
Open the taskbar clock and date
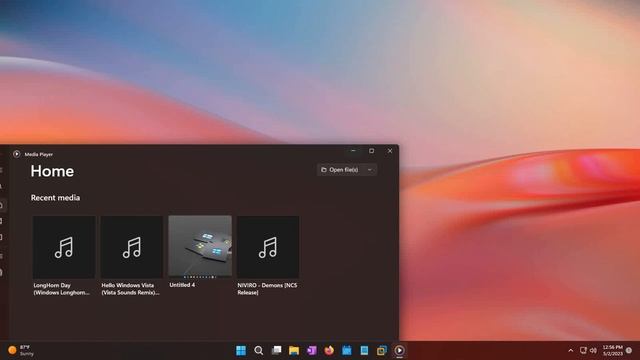click(613, 350)
